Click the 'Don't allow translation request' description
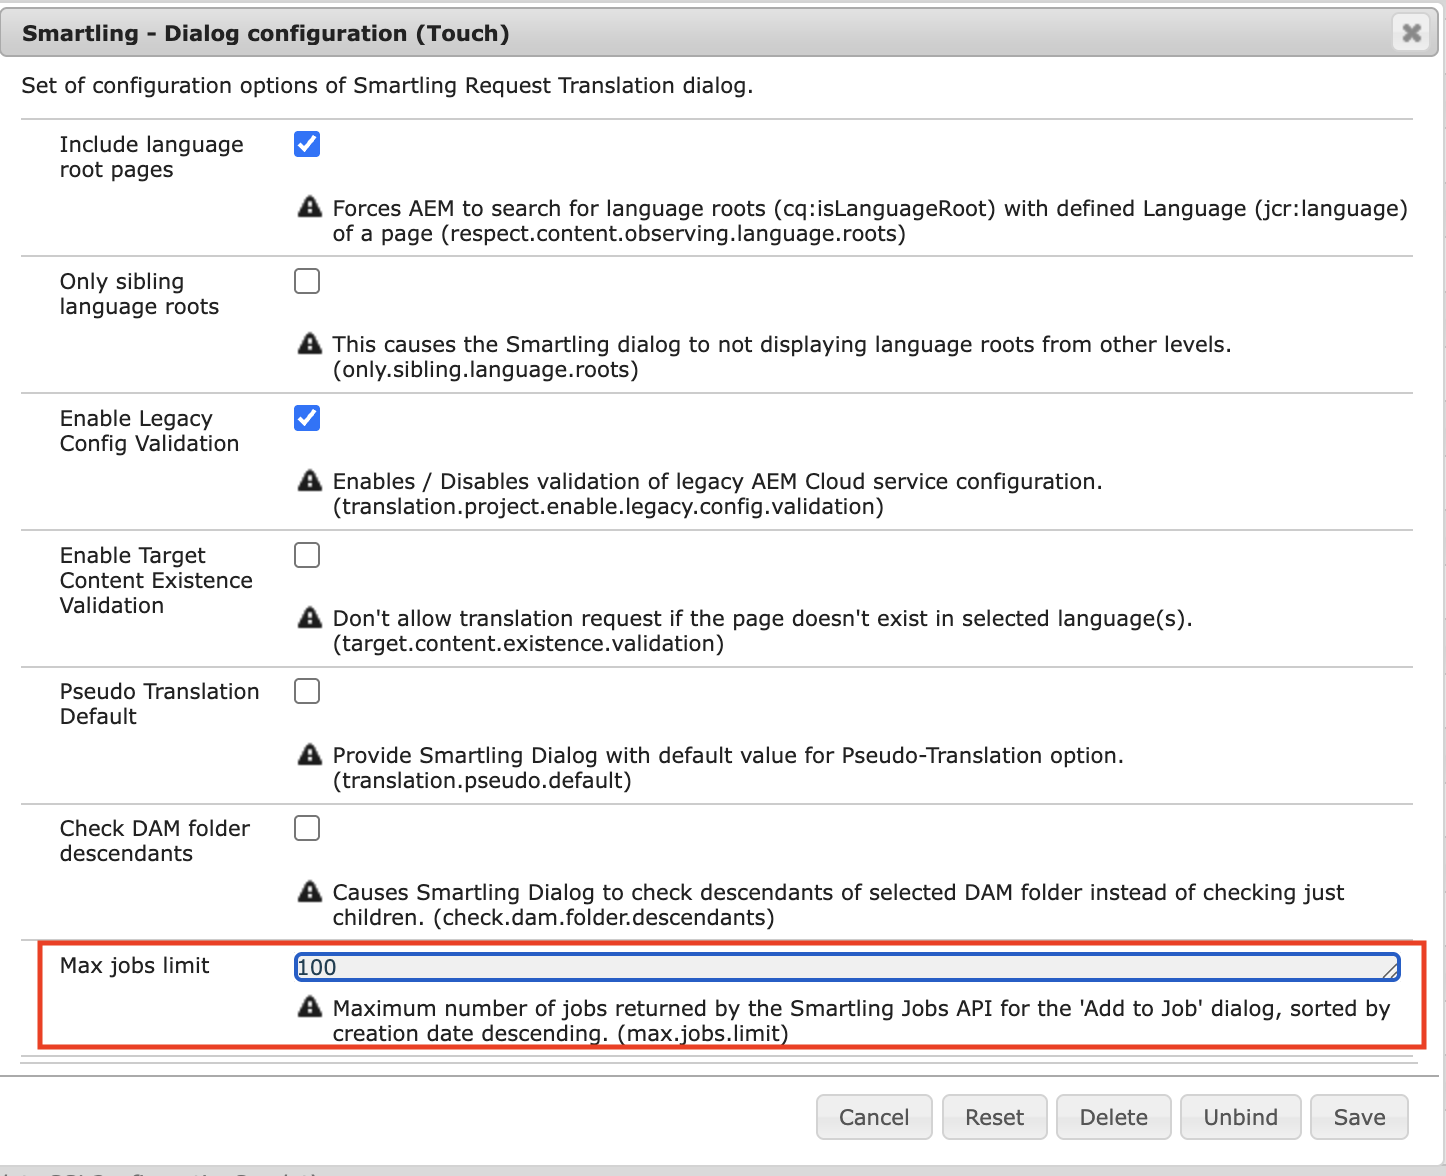 coord(762,631)
